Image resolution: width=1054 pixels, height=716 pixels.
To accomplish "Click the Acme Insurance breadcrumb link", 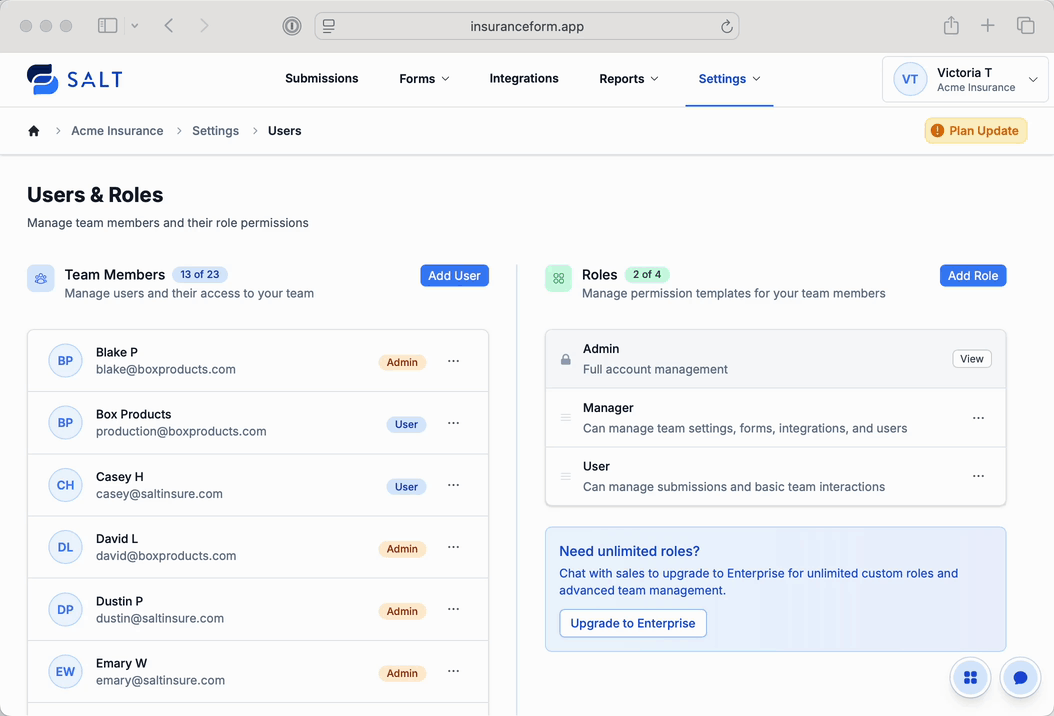I will 117,131.
